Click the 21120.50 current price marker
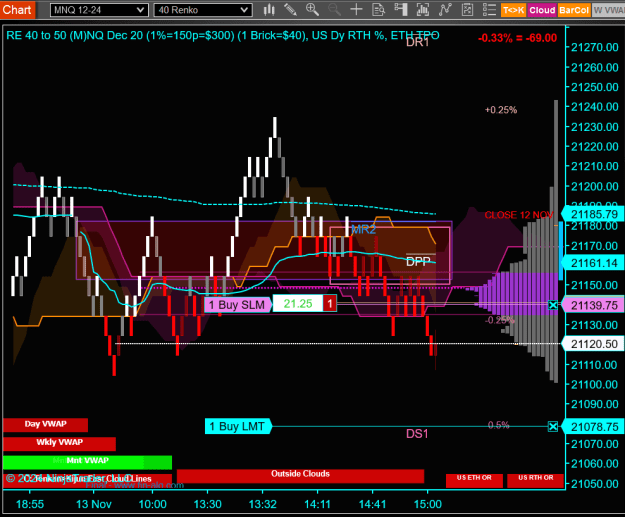The height and width of the screenshot is (517, 625). (593, 344)
